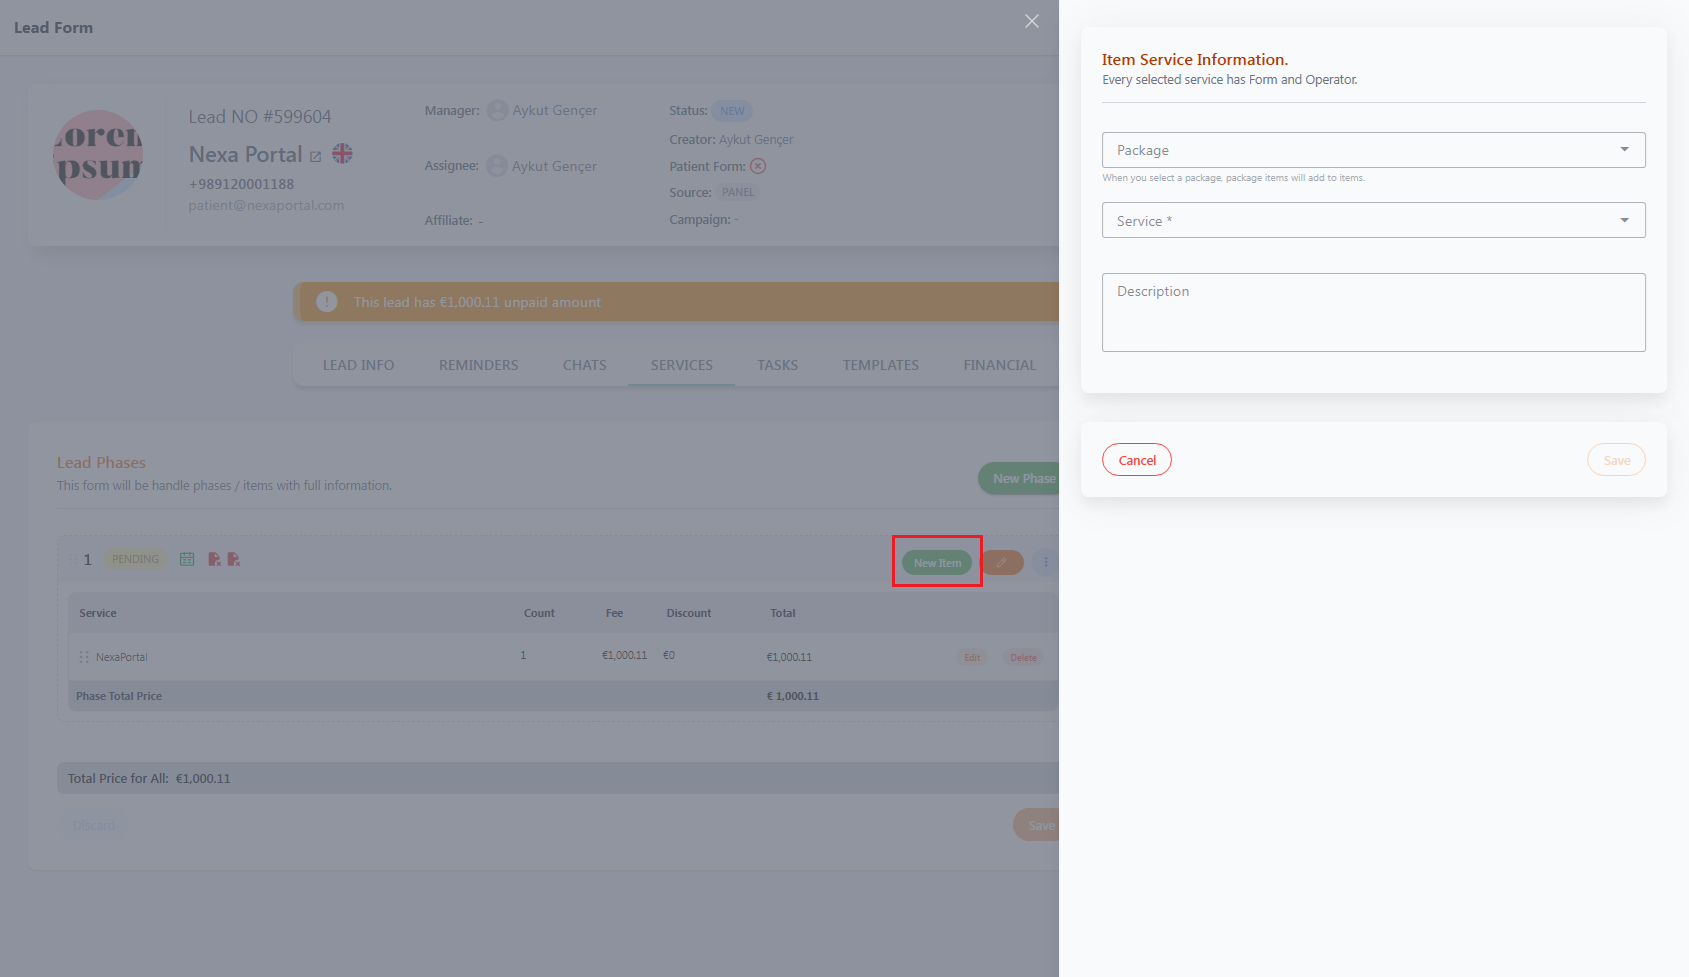Click the New Item button
This screenshot has height=977, width=1689.
click(937, 563)
